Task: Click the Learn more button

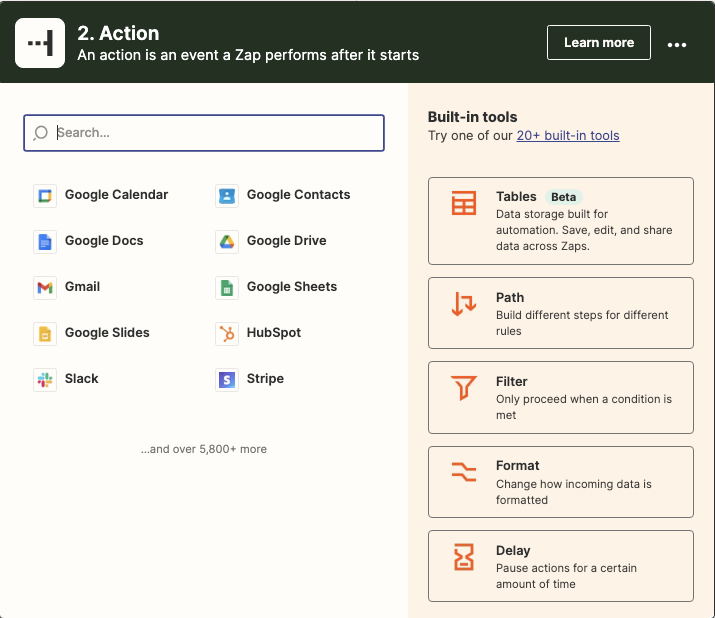Action: [599, 42]
